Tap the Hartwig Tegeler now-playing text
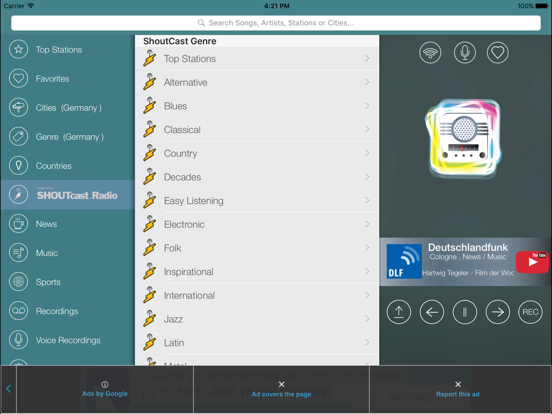 click(x=468, y=273)
